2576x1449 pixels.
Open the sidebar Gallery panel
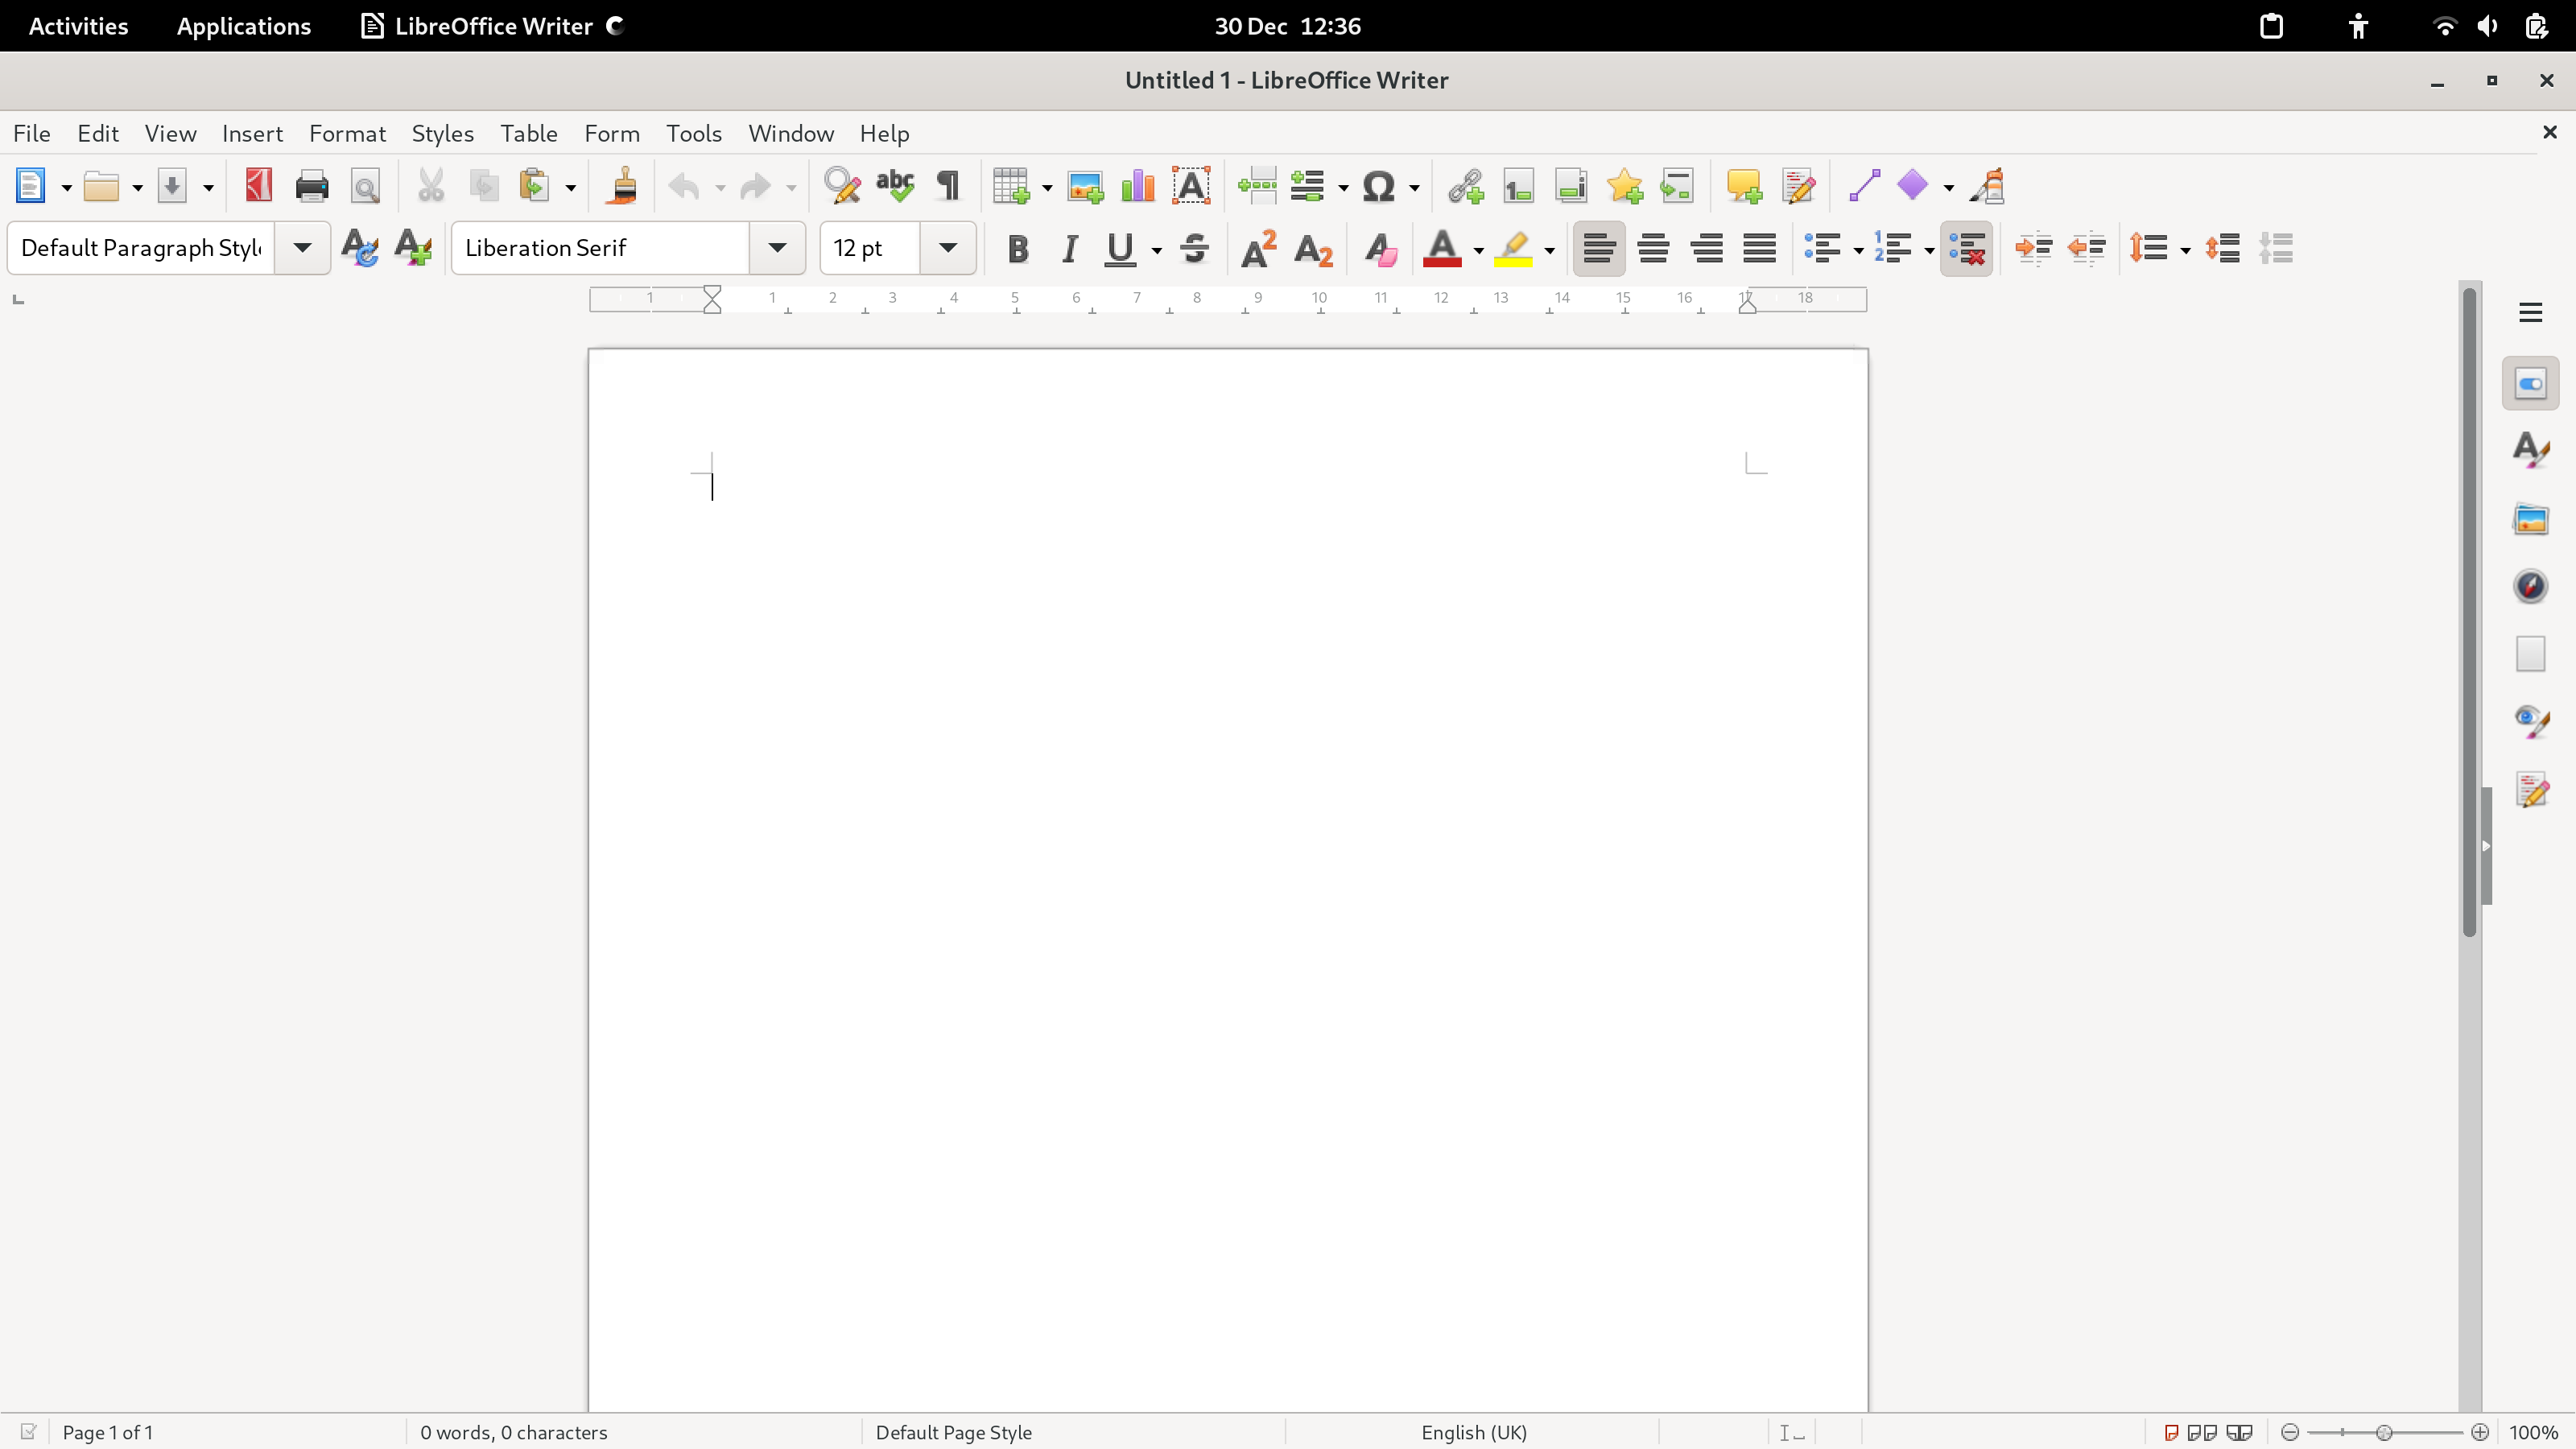(2530, 519)
